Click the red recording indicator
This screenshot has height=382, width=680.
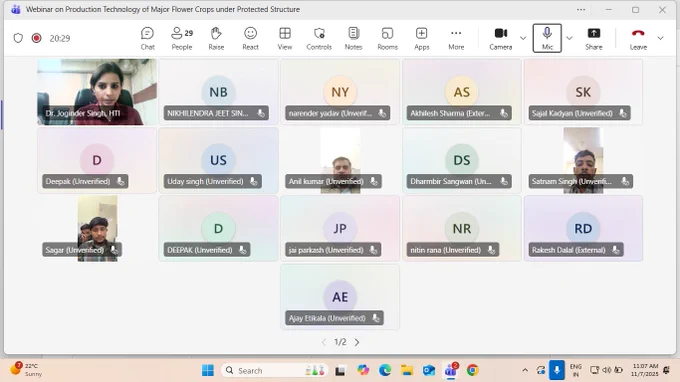pos(36,38)
